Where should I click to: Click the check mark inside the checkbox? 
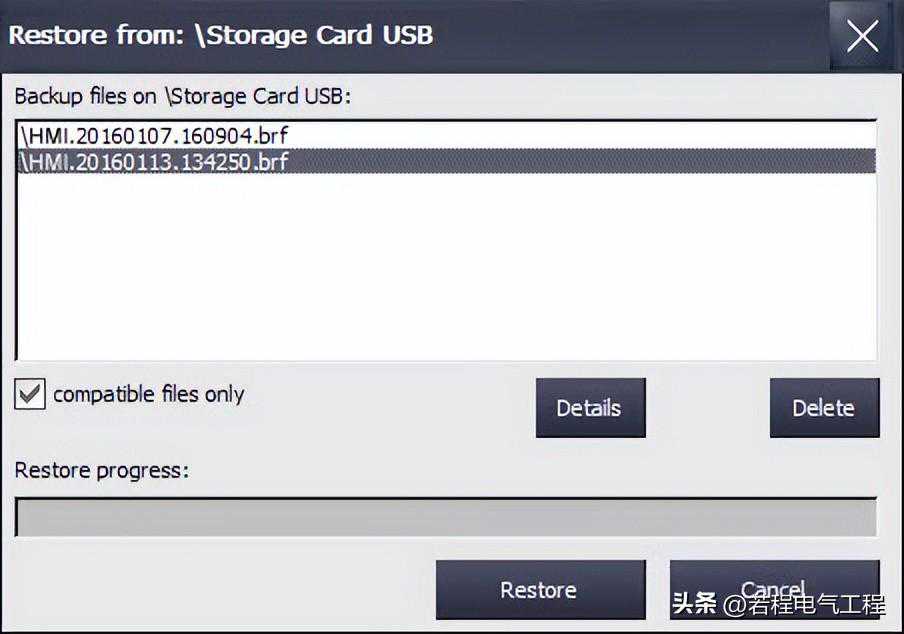[29, 394]
